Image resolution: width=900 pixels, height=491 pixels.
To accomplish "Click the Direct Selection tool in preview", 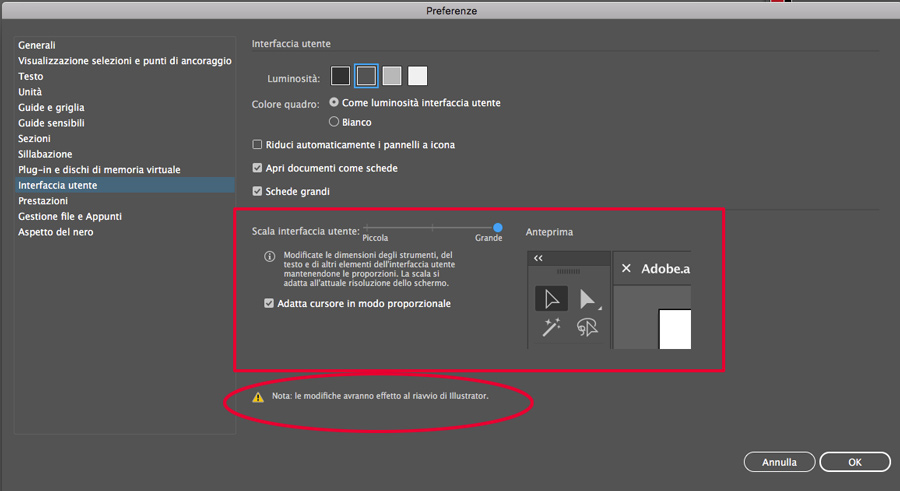I will 588,299.
